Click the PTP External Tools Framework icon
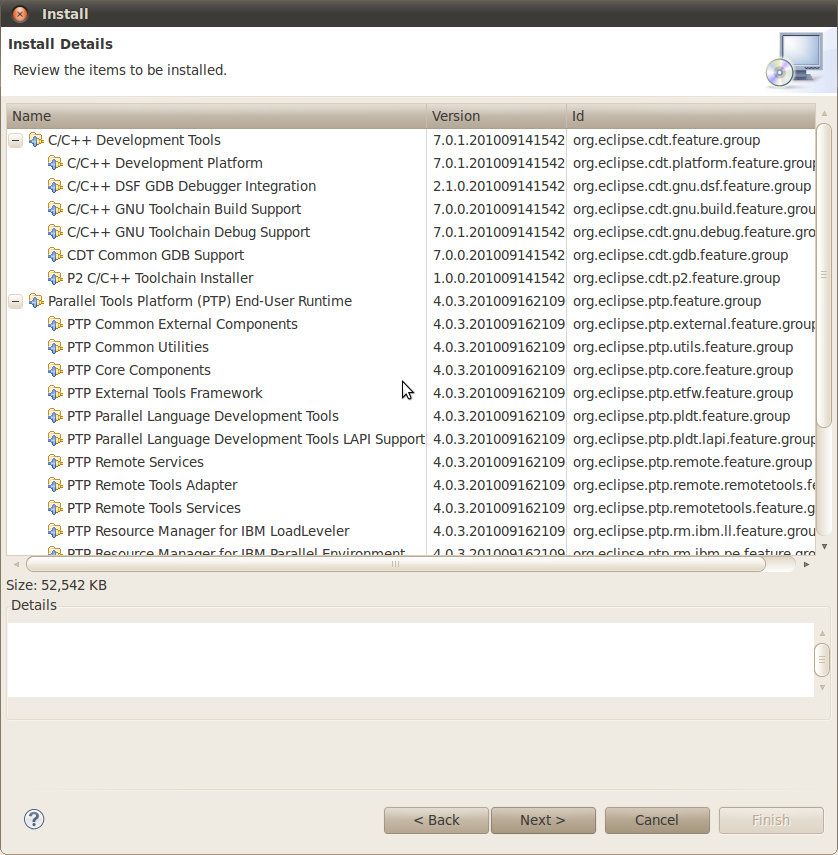Image resolution: width=838 pixels, height=855 pixels. (x=55, y=393)
